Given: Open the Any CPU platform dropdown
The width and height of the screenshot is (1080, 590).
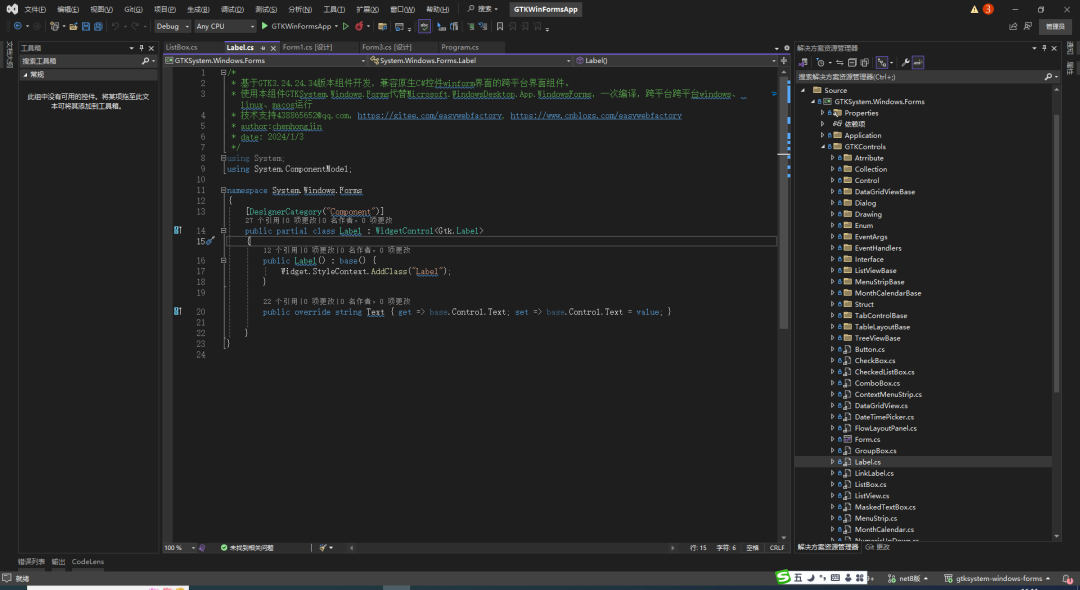Looking at the screenshot, I should pos(224,26).
